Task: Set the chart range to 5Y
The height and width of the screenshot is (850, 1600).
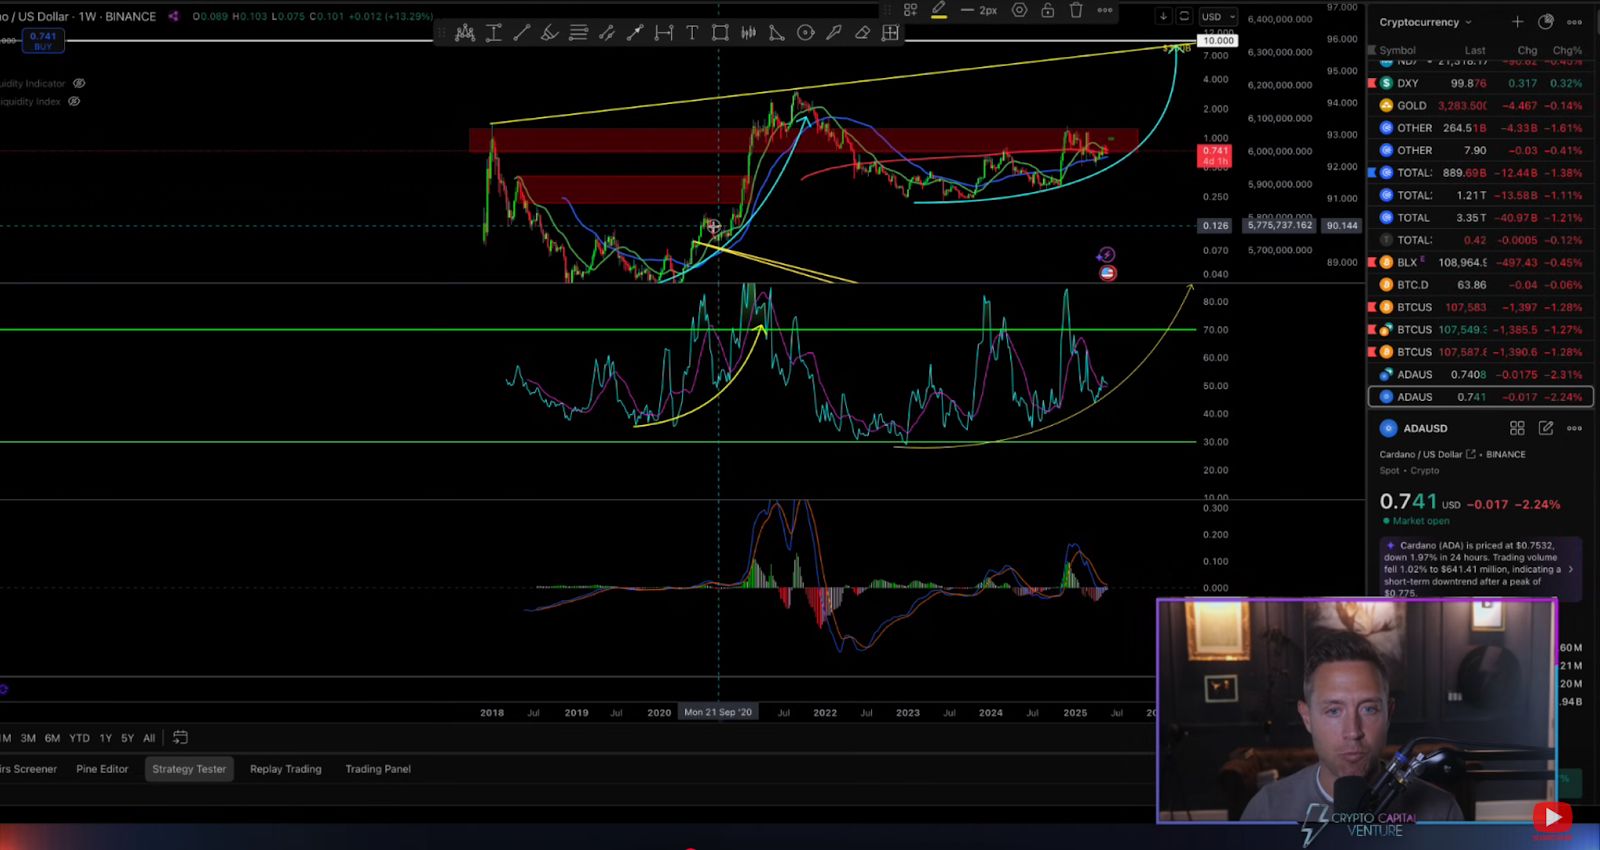Action: pyautogui.click(x=127, y=738)
